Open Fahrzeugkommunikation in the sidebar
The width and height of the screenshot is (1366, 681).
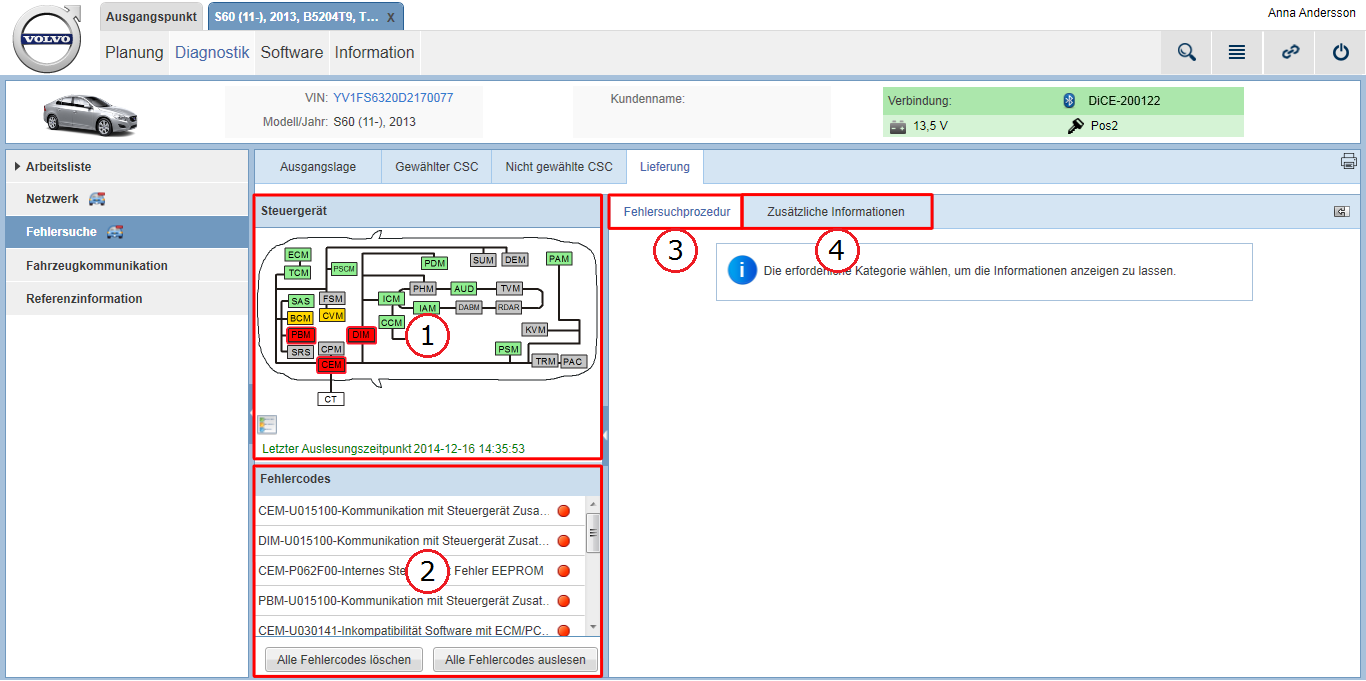point(127,266)
